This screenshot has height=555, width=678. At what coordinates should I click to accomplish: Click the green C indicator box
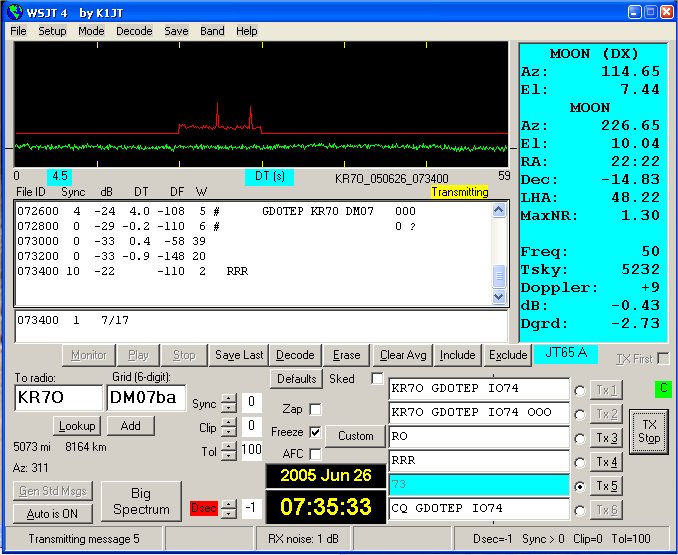(662, 388)
